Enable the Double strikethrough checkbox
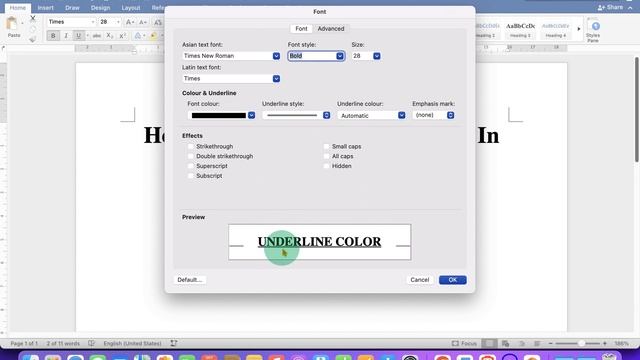The width and height of the screenshot is (640, 360). pos(191,156)
